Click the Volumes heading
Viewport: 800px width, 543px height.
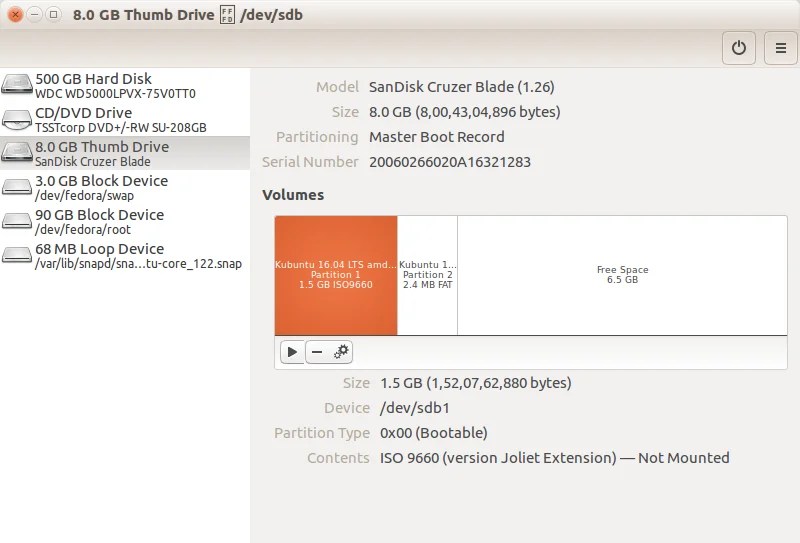[x=293, y=195]
